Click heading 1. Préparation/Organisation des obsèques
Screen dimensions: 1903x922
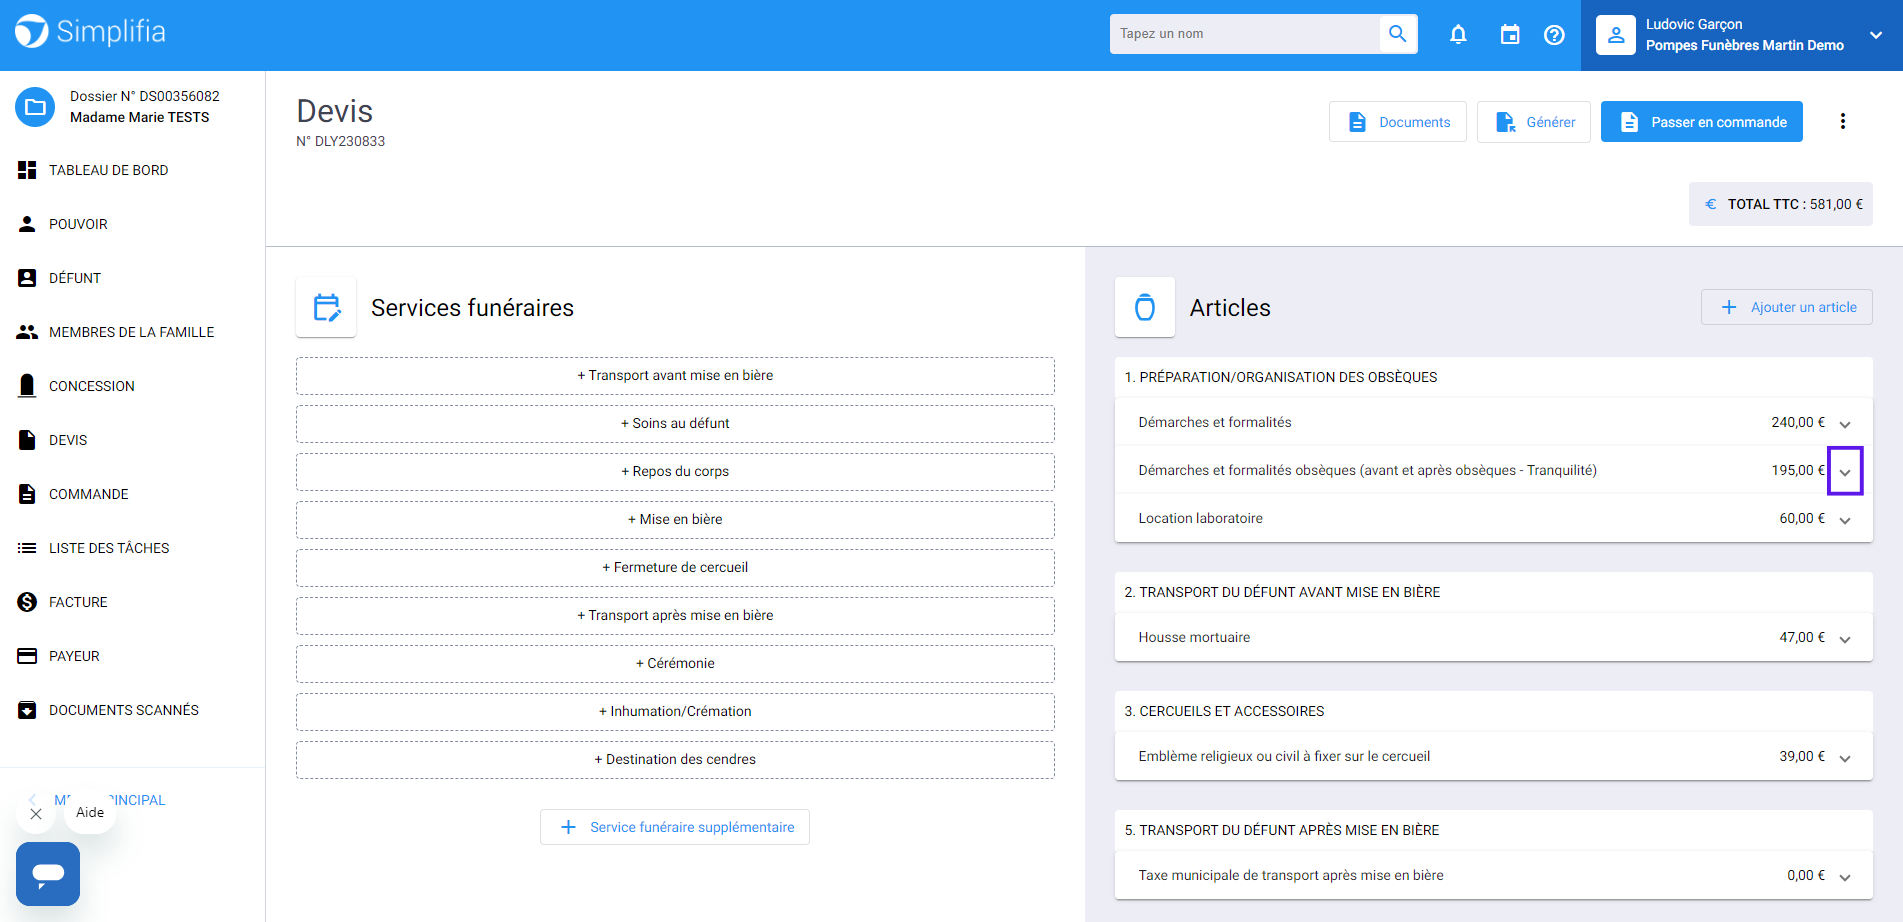(1281, 377)
